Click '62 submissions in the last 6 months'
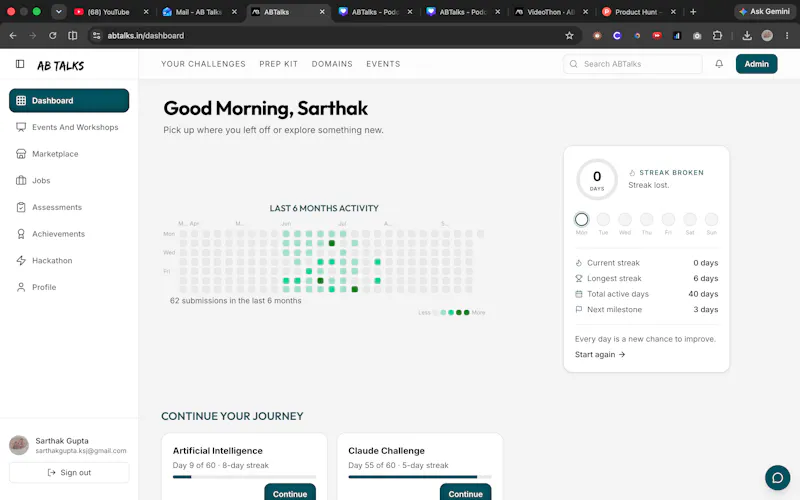This screenshot has height=500, width=800. 236,301
